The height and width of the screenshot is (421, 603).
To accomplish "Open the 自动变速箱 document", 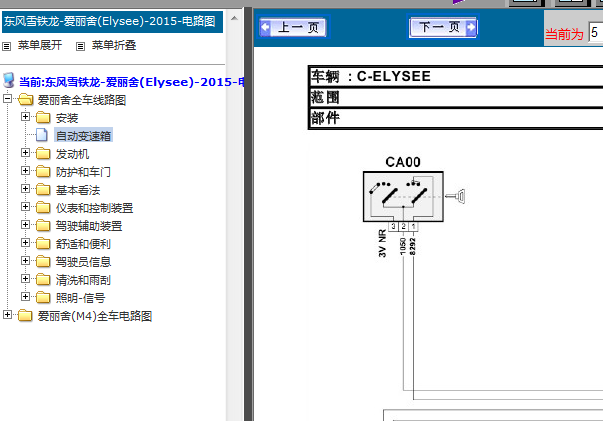I will pyautogui.click(x=83, y=135).
